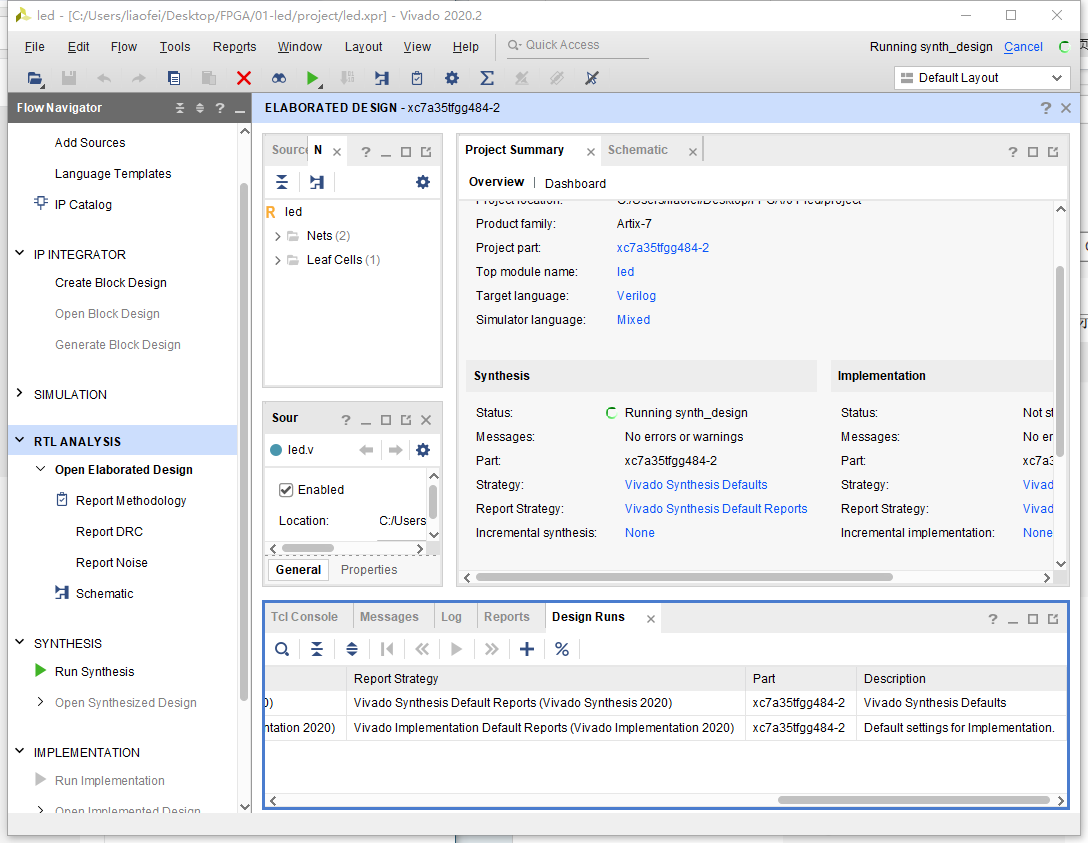
Task: Collapse the IP INTEGRATOR section
Action: coord(19,254)
